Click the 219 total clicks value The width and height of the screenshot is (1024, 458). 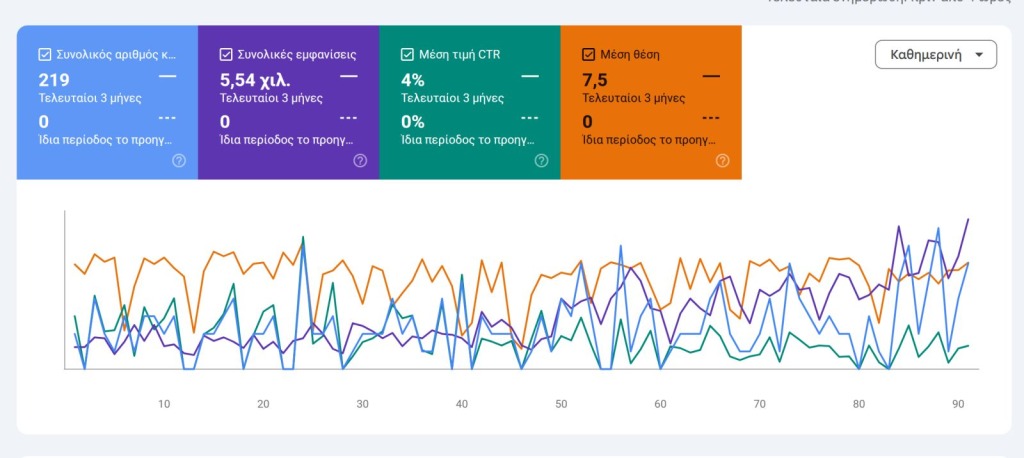click(x=54, y=80)
